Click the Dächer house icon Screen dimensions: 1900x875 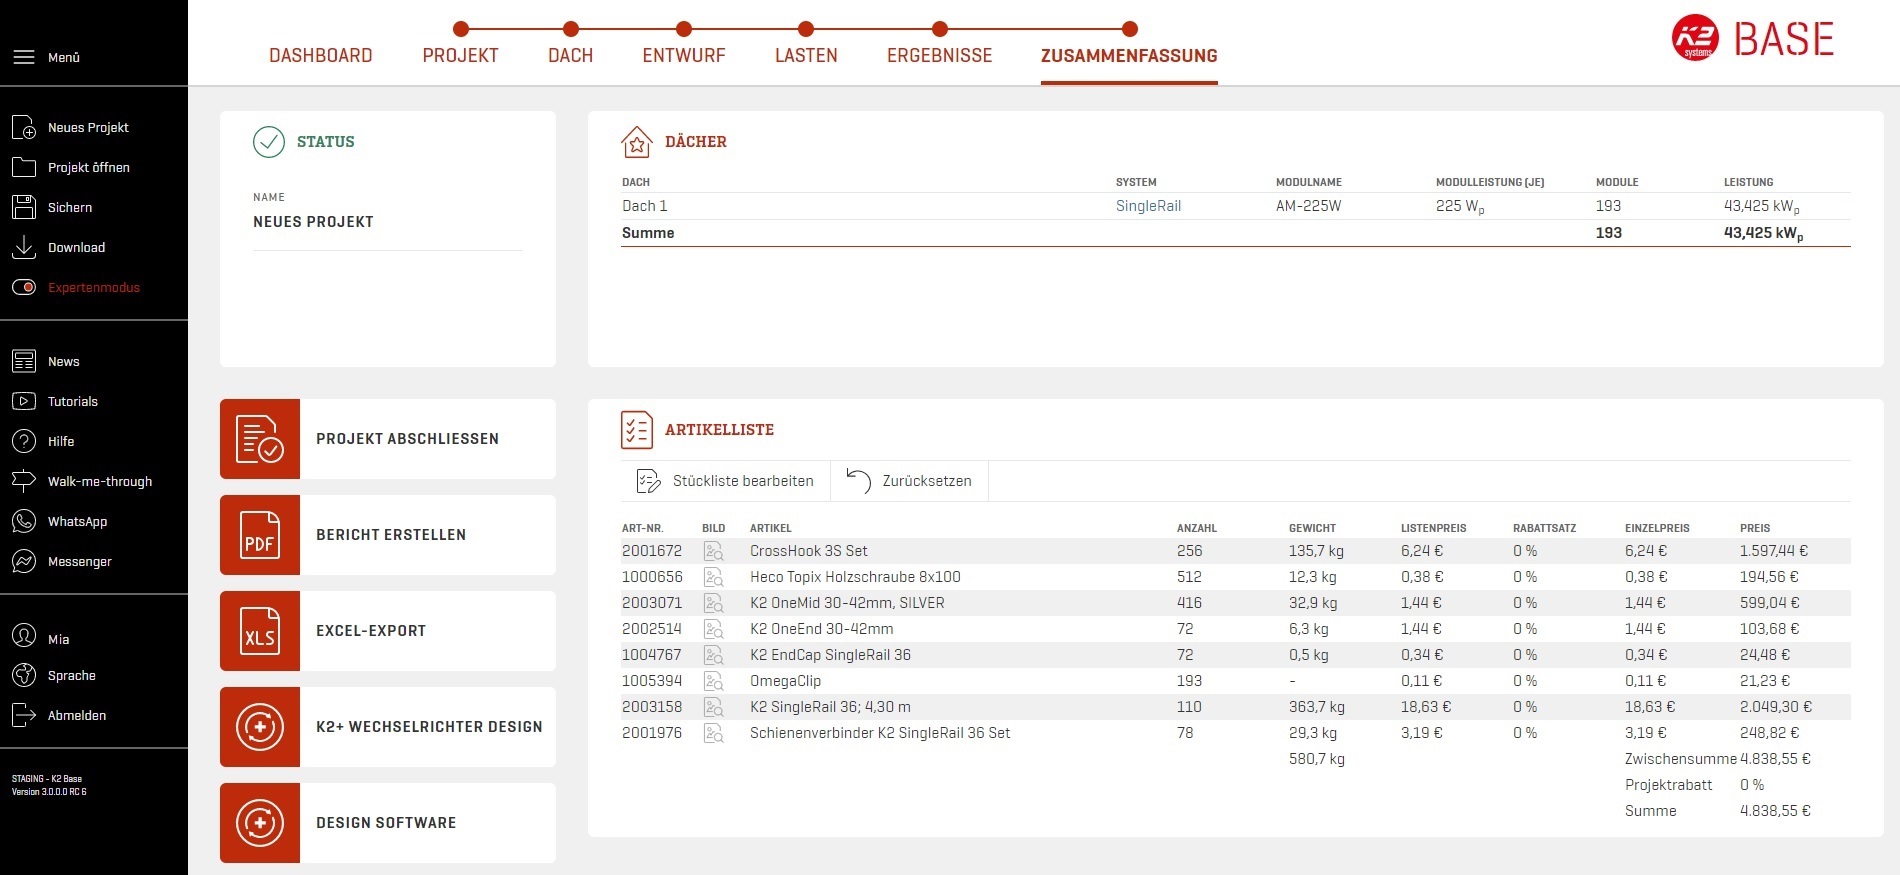pyautogui.click(x=637, y=142)
